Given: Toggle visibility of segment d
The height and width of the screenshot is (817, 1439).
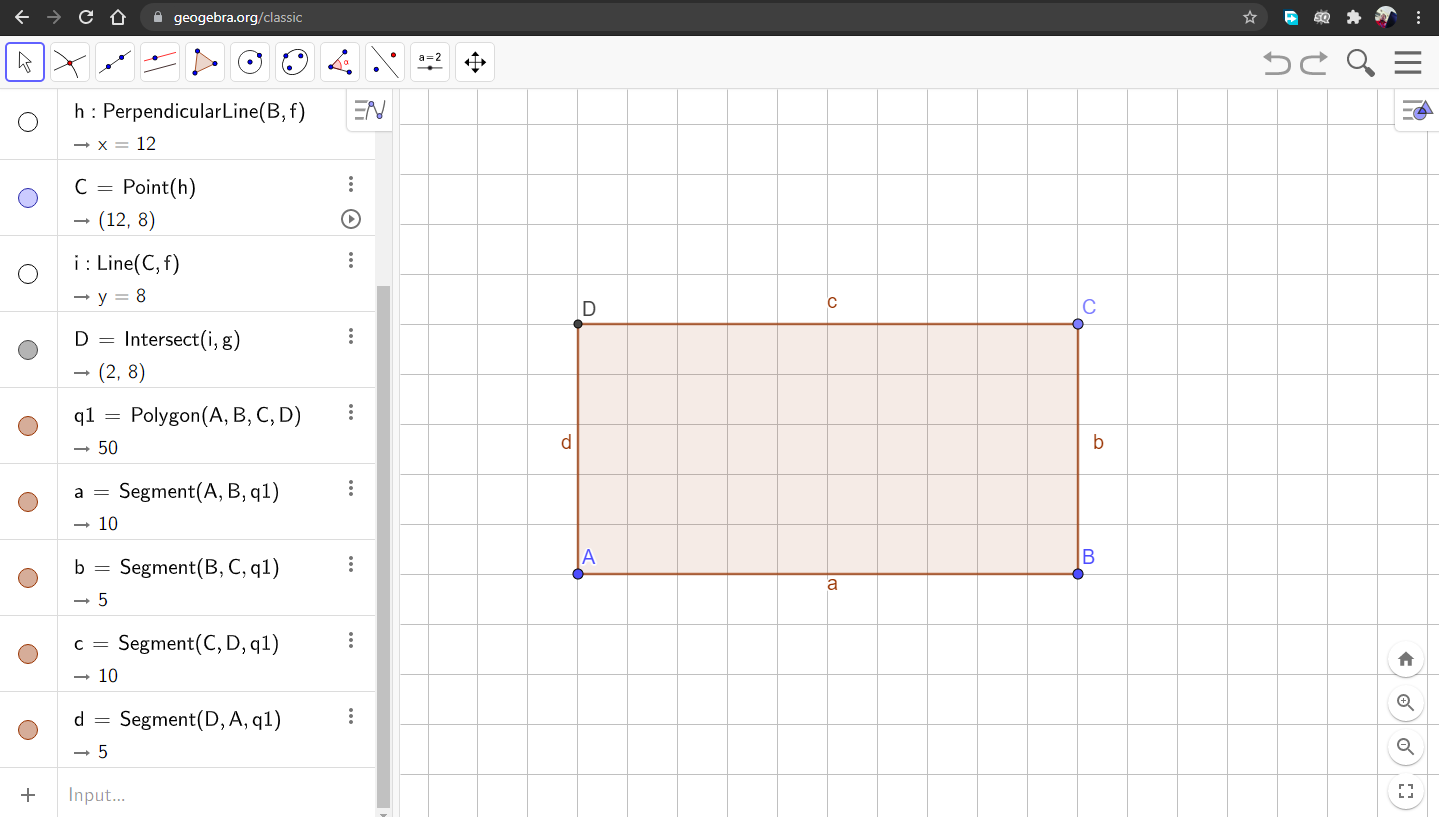Looking at the screenshot, I should coord(28,730).
